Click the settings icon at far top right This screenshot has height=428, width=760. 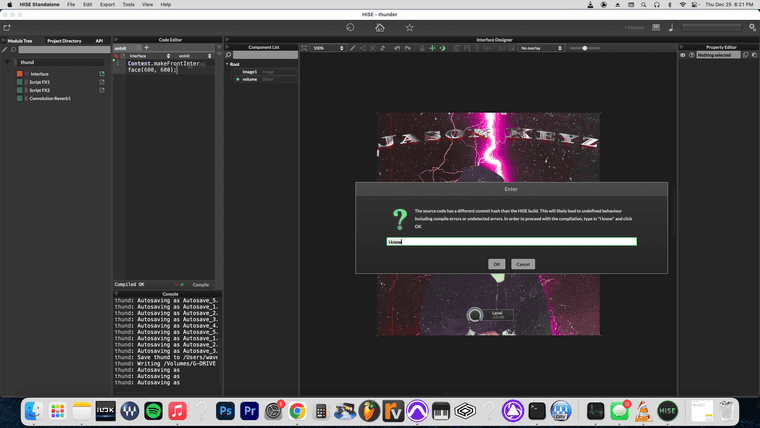click(752, 28)
